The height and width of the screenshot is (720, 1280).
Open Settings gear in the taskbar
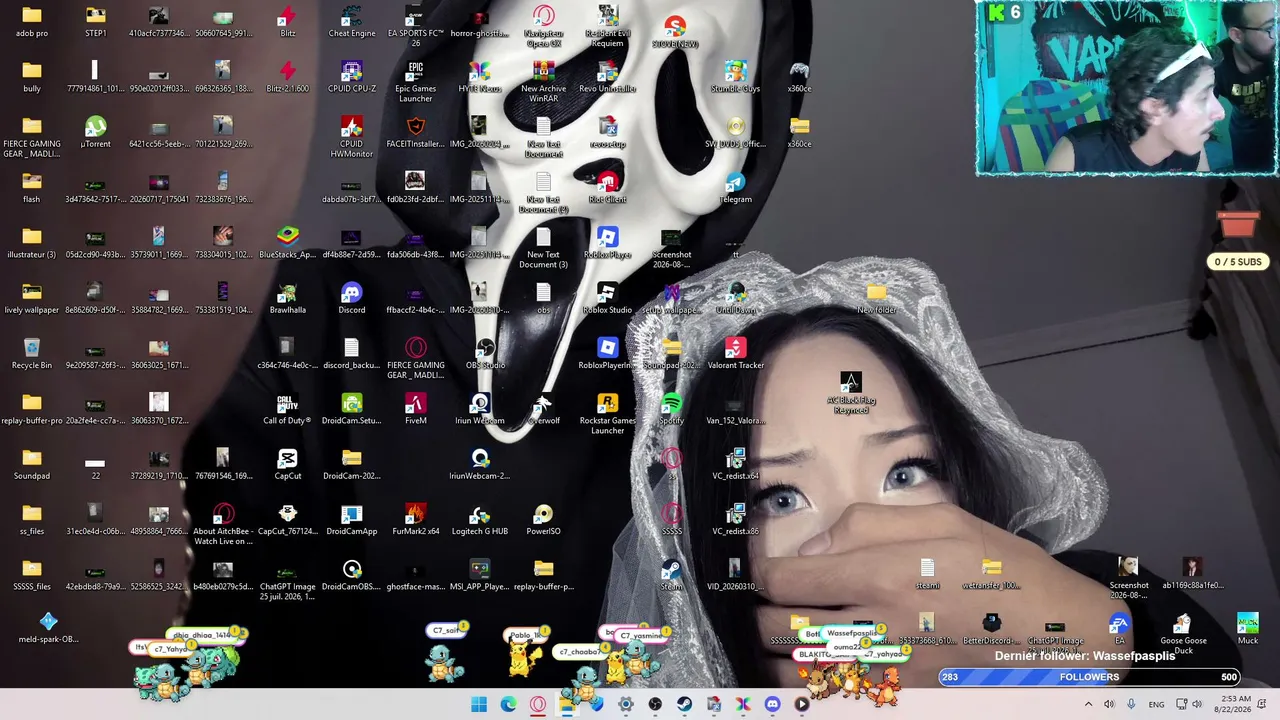pos(626,705)
